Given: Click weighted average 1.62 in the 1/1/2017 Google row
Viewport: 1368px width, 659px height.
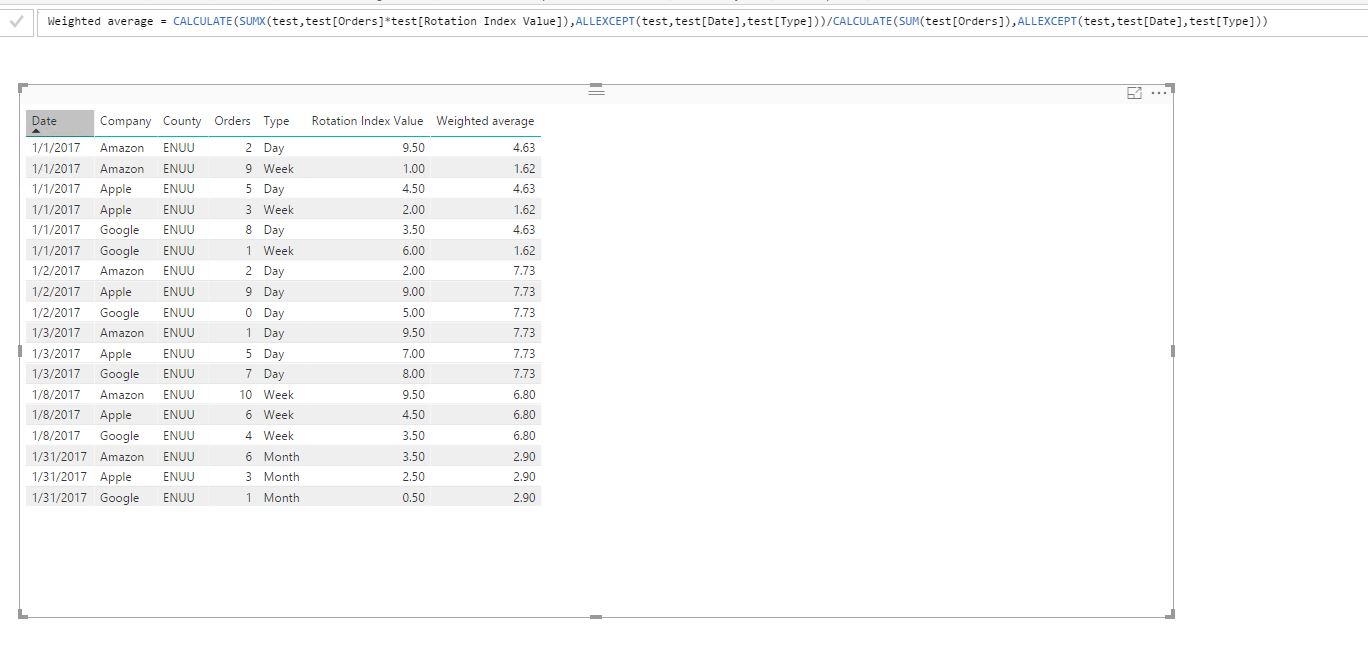Looking at the screenshot, I should pyautogui.click(x=524, y=251).
